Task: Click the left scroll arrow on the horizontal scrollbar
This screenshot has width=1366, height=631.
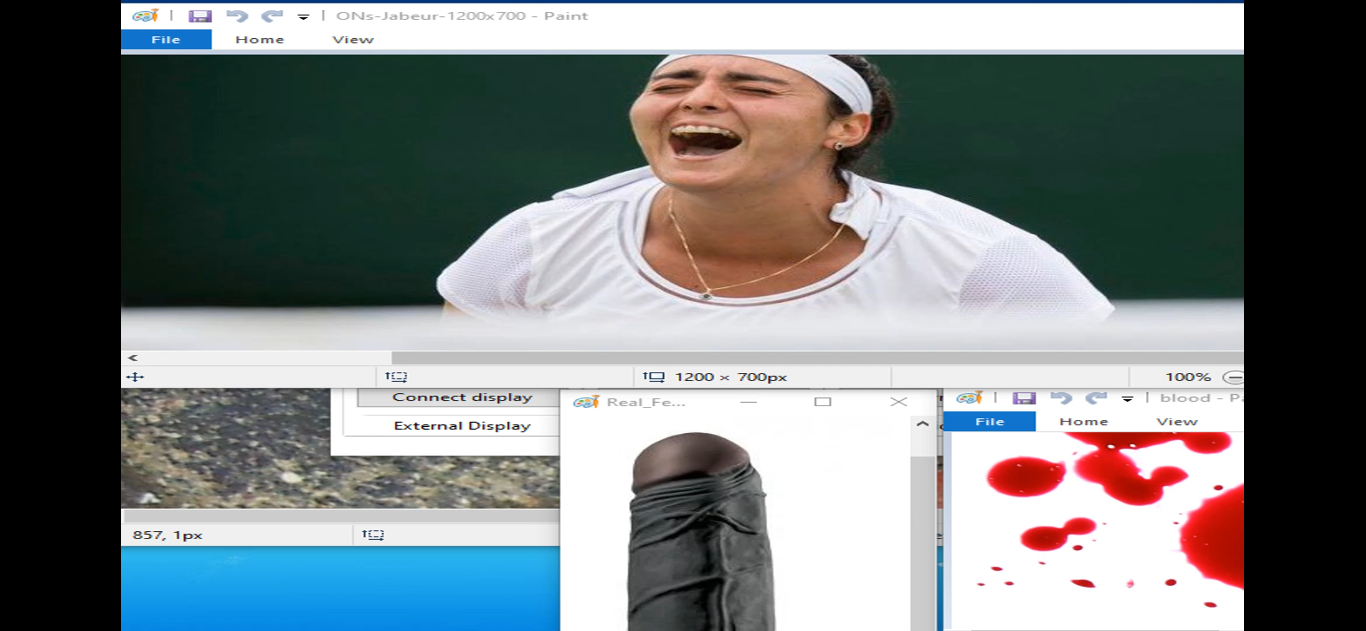Action: tap(132, 358)
